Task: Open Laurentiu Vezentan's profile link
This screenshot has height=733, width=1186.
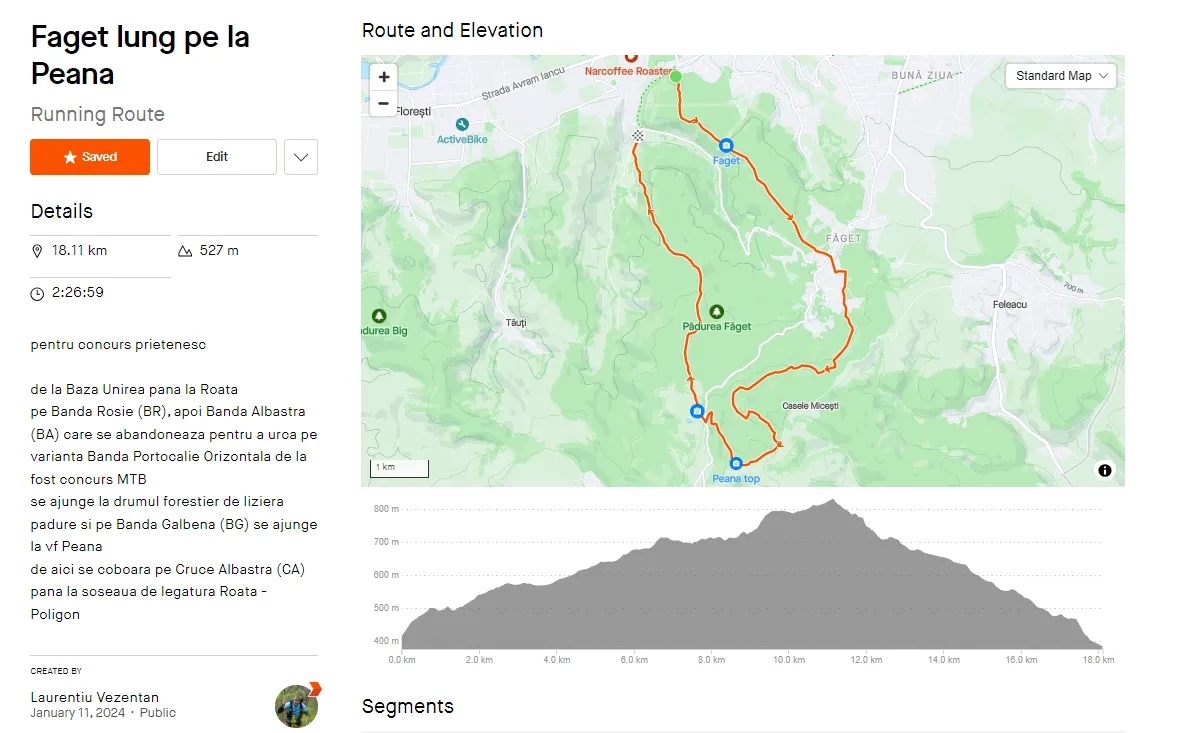Action: pyautogui.click(x=95, y=697)
